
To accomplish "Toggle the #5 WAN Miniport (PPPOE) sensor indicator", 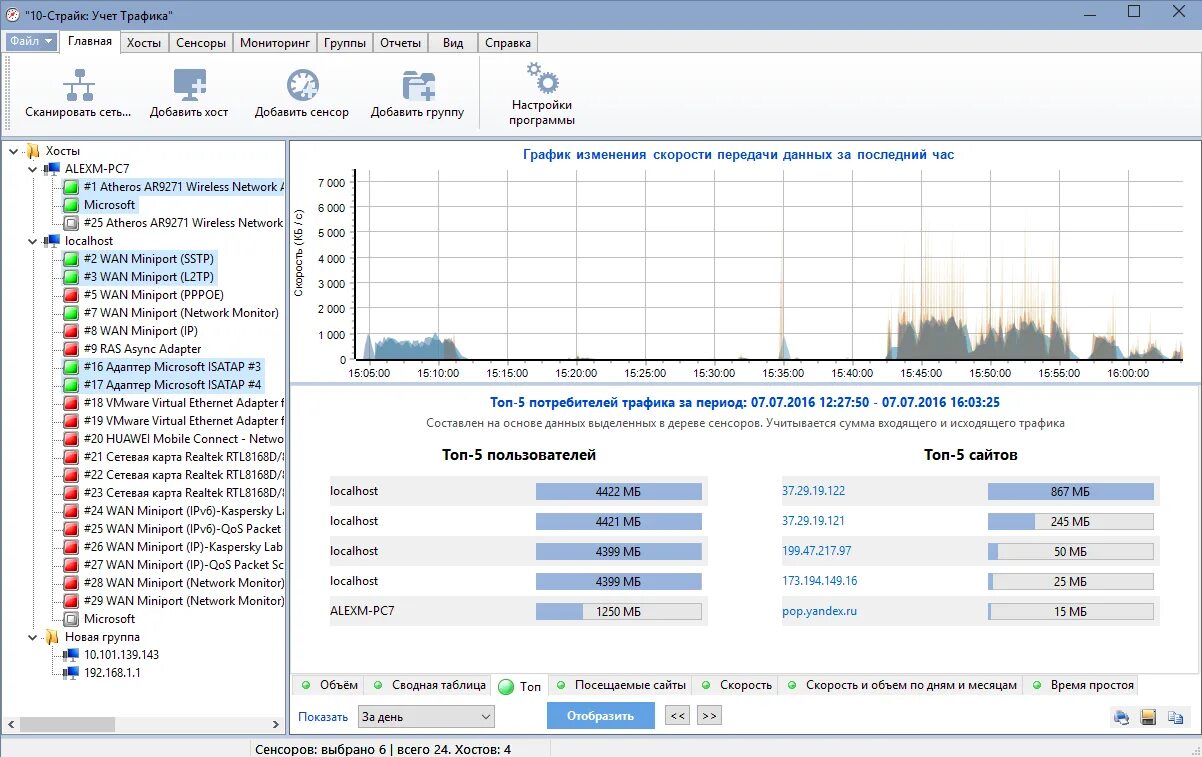I will point(71,295).
